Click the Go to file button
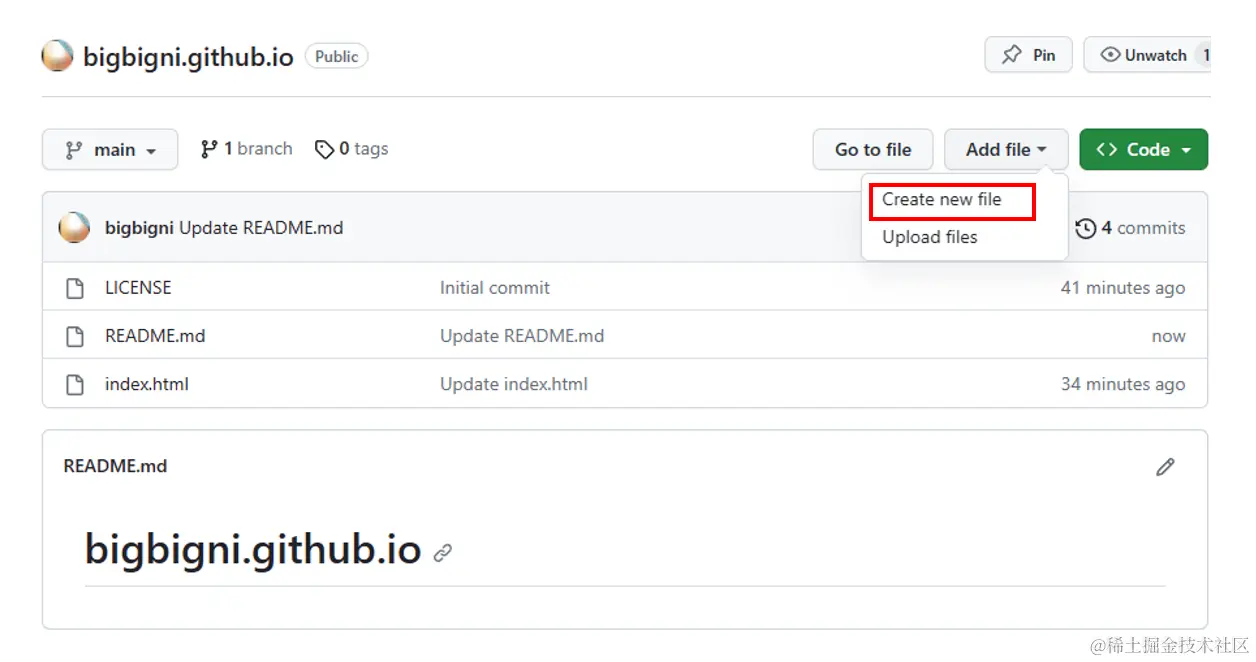This screenshot has height=662, width=1256. point(873,150)
